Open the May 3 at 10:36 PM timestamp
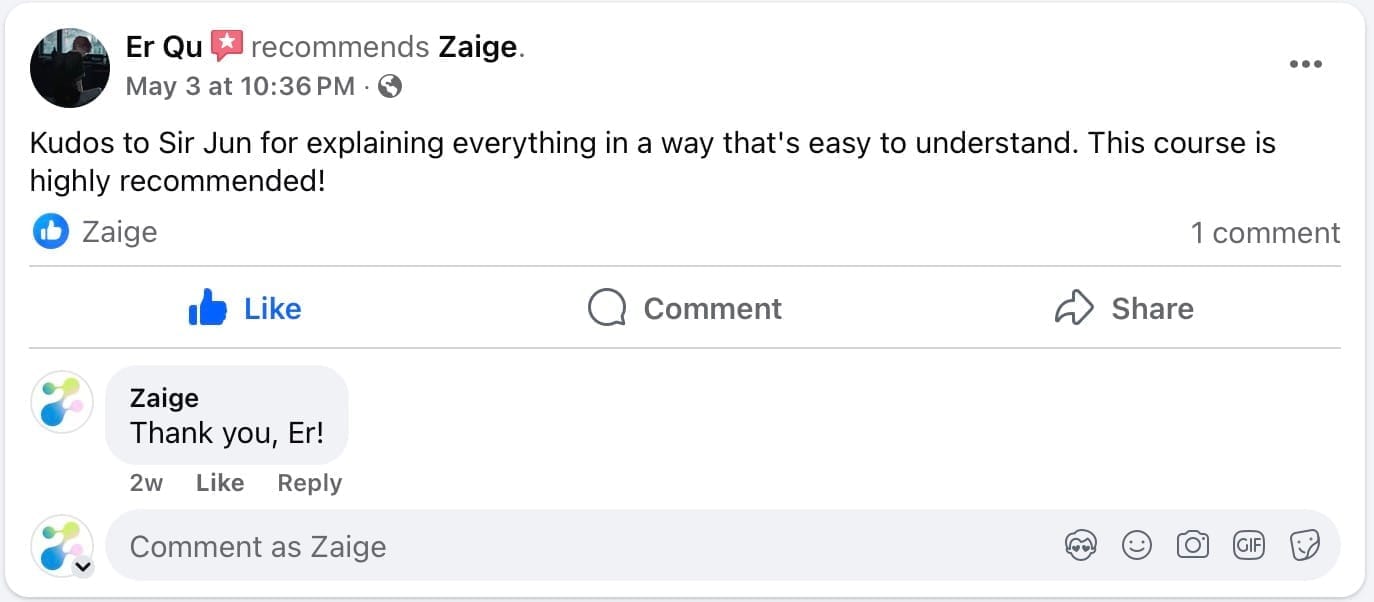This screenshot has width=1374, height=602. click(240, 87)
